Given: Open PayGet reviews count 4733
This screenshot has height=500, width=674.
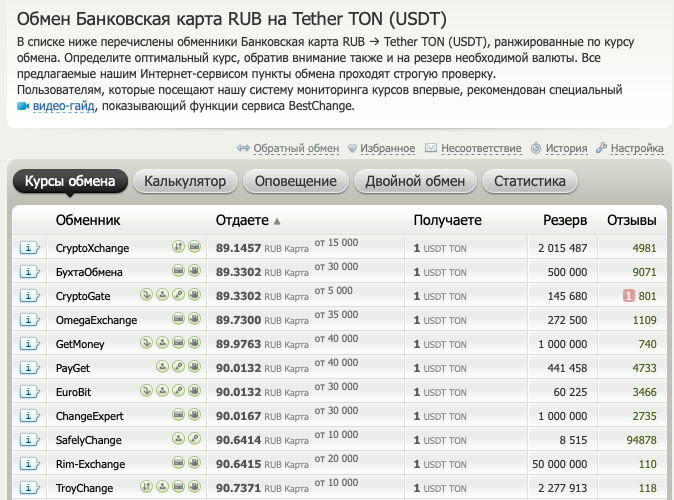Looking at the screenshot, I should click(644, 368).
